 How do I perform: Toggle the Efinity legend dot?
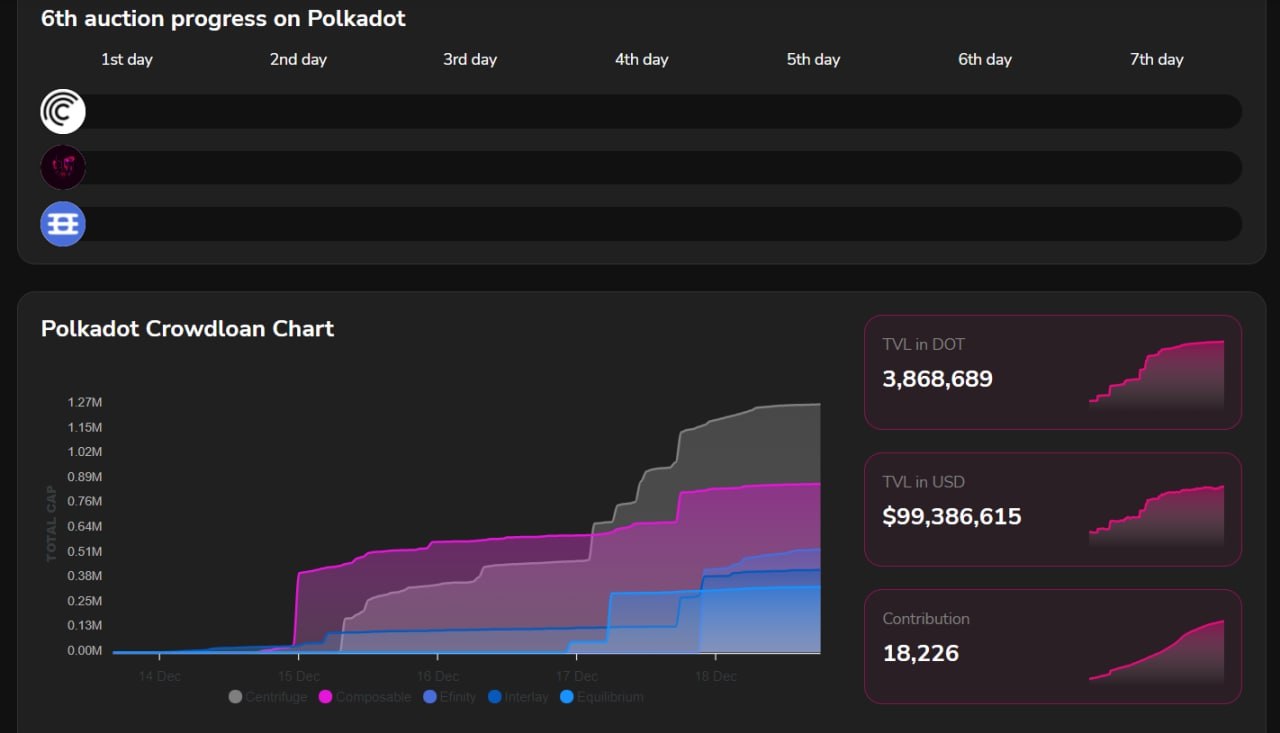429,697
